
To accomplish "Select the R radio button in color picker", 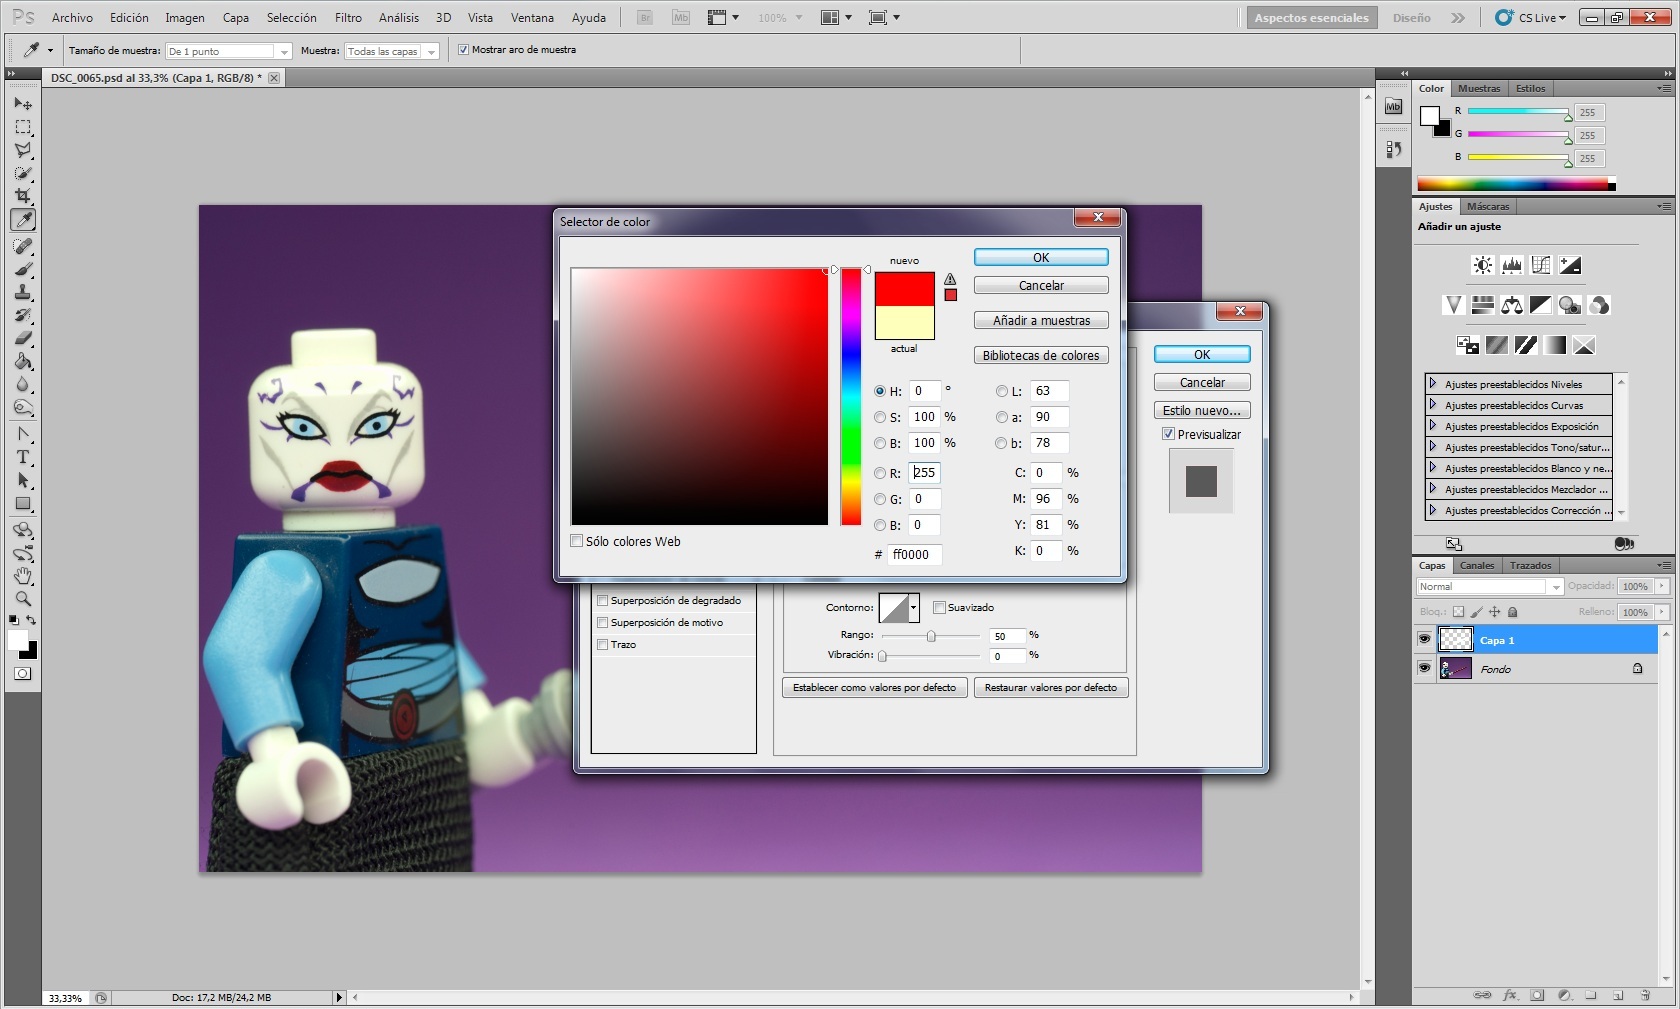I will click(x=880, y=473).
